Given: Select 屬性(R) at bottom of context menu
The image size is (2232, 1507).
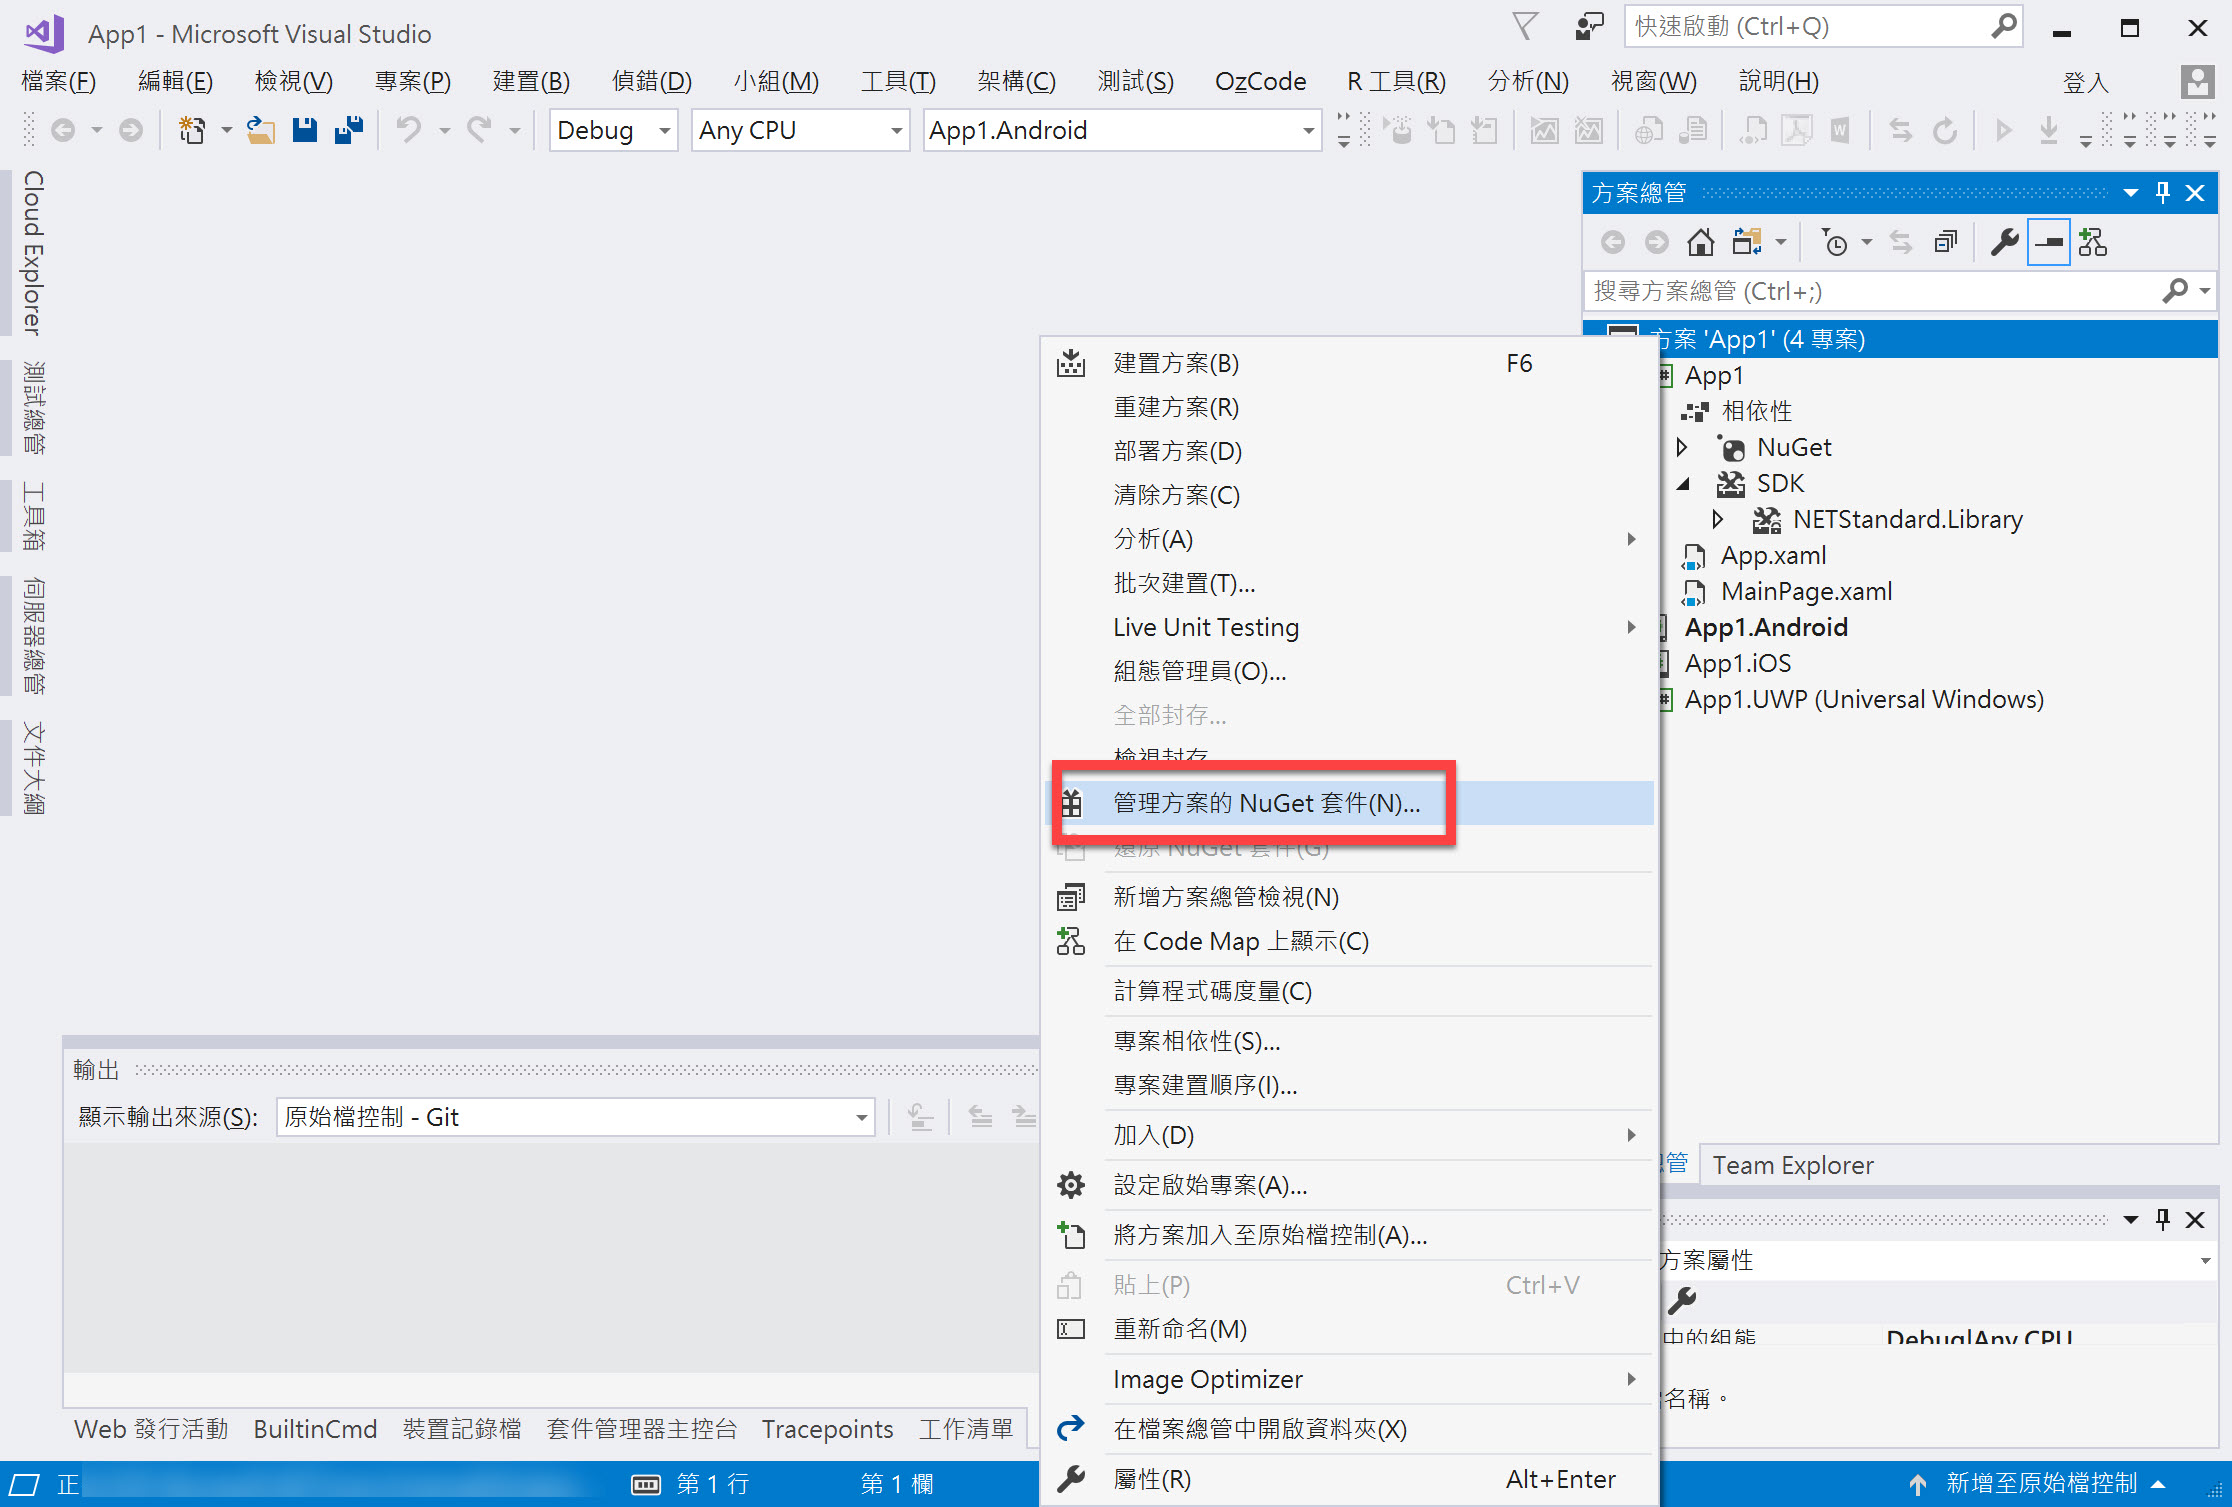Looking at the screenshot, I should (1350, 1479).
